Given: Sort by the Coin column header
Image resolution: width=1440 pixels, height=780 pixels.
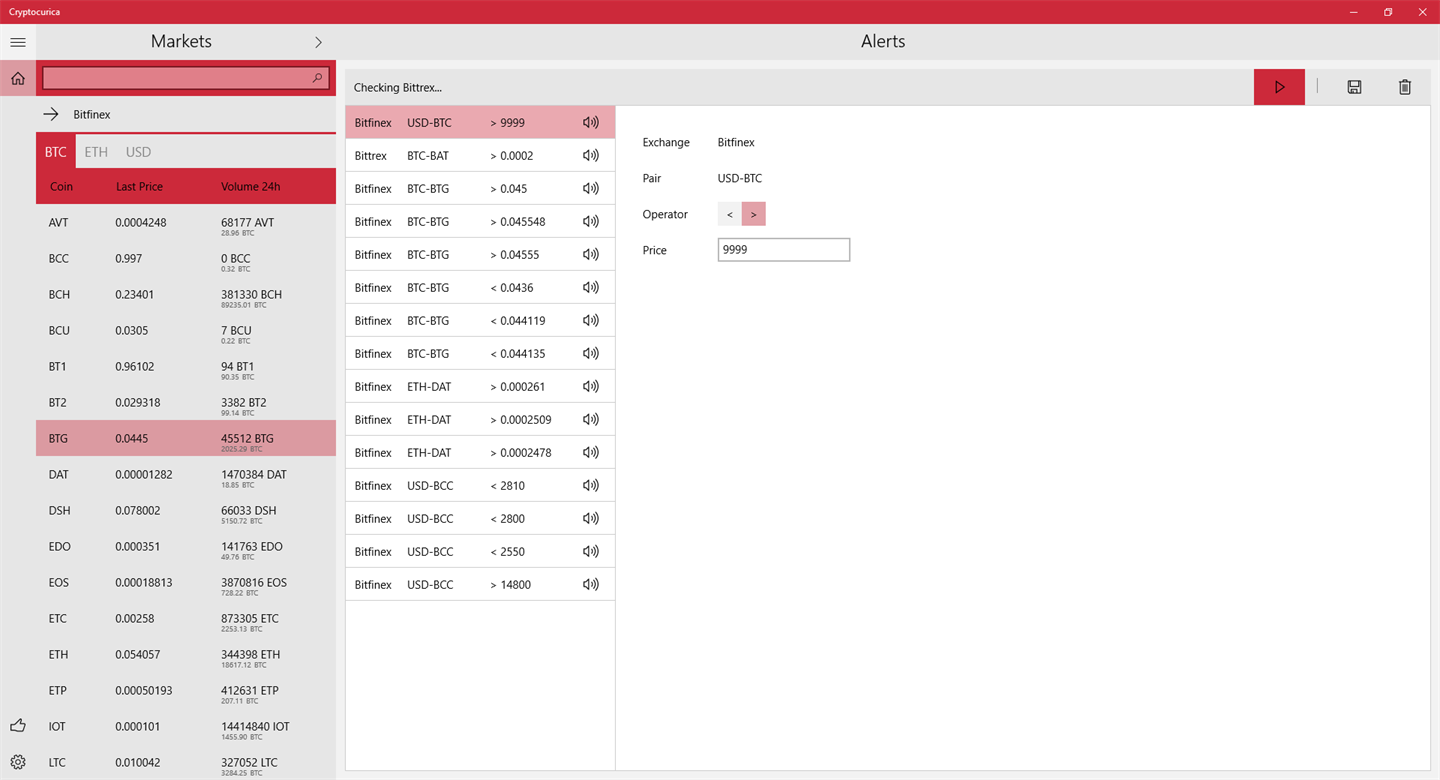Looking at the screenshot, I should click(62, 186).
